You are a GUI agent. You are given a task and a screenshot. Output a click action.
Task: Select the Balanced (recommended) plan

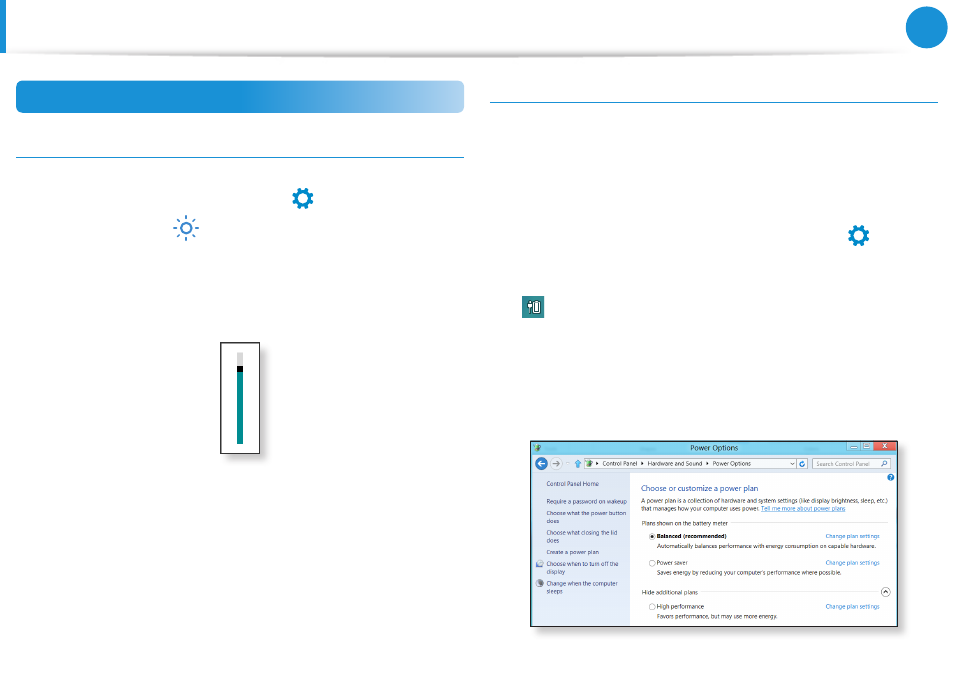click(x=652, y=536)
